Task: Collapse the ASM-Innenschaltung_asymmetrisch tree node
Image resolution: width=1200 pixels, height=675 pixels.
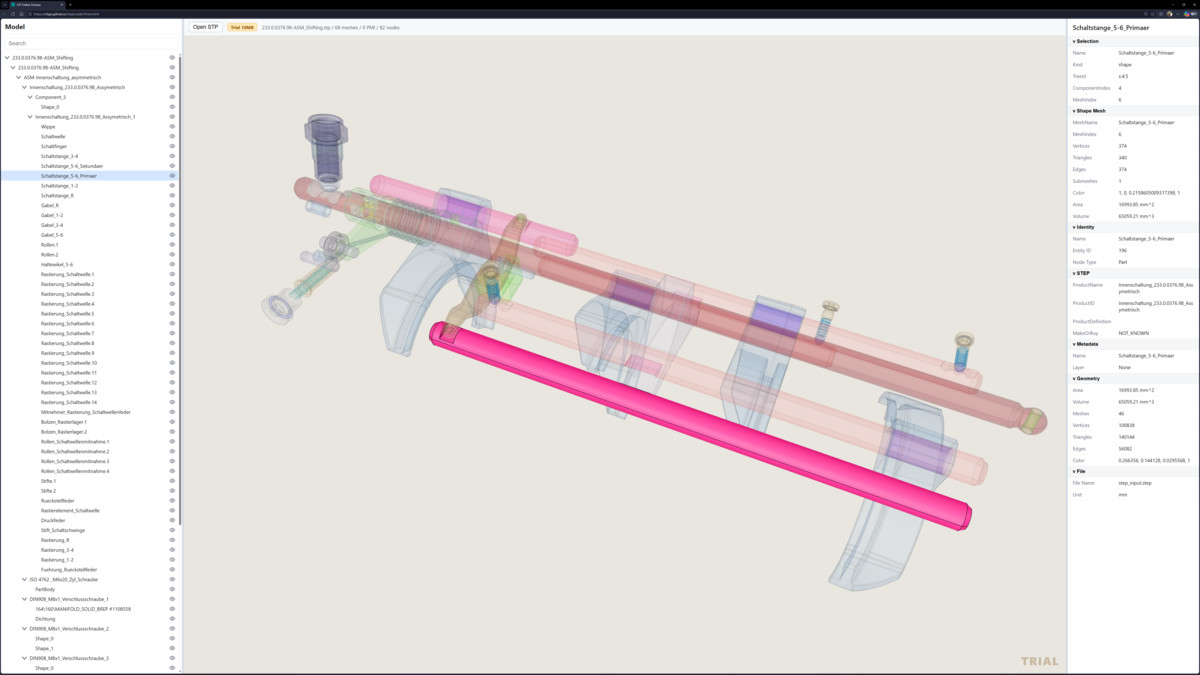Action: coord(19,77)
